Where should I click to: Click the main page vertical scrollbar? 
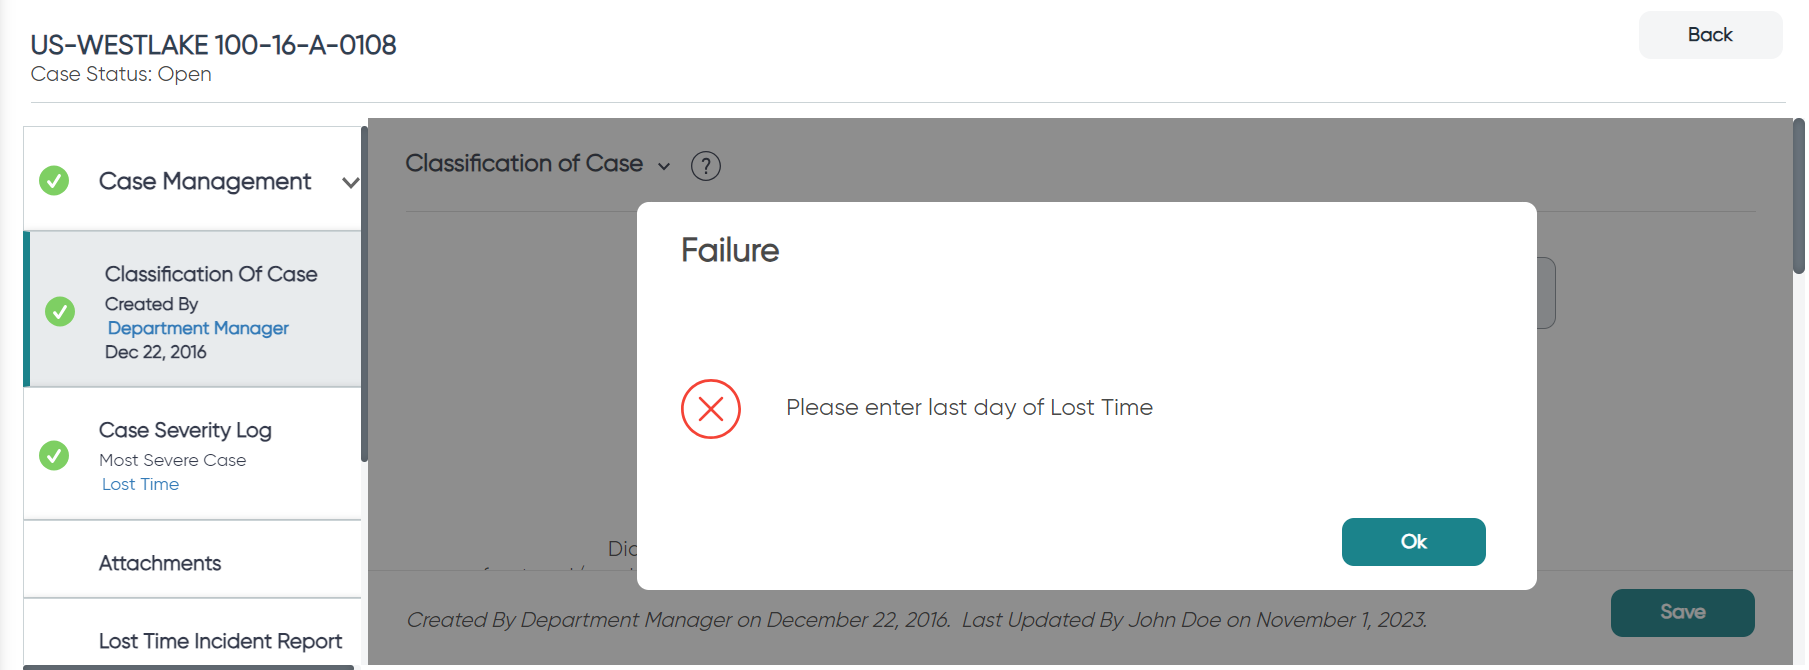1798,196
